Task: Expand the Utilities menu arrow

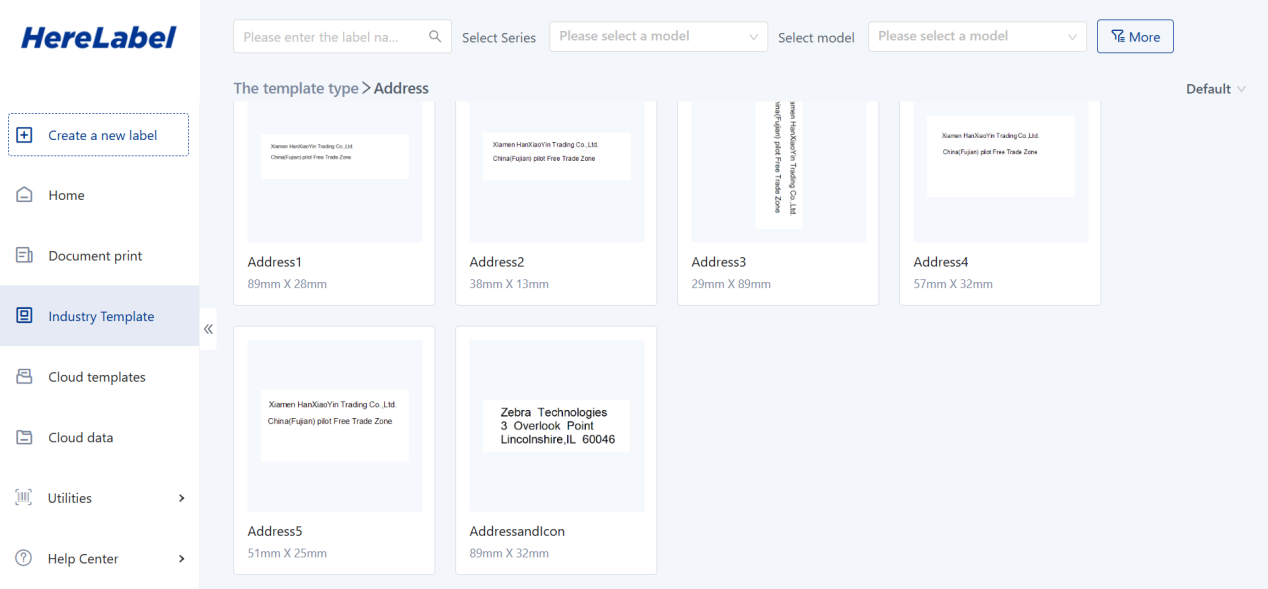Action: pyautogui.click(x=181, y=497)
